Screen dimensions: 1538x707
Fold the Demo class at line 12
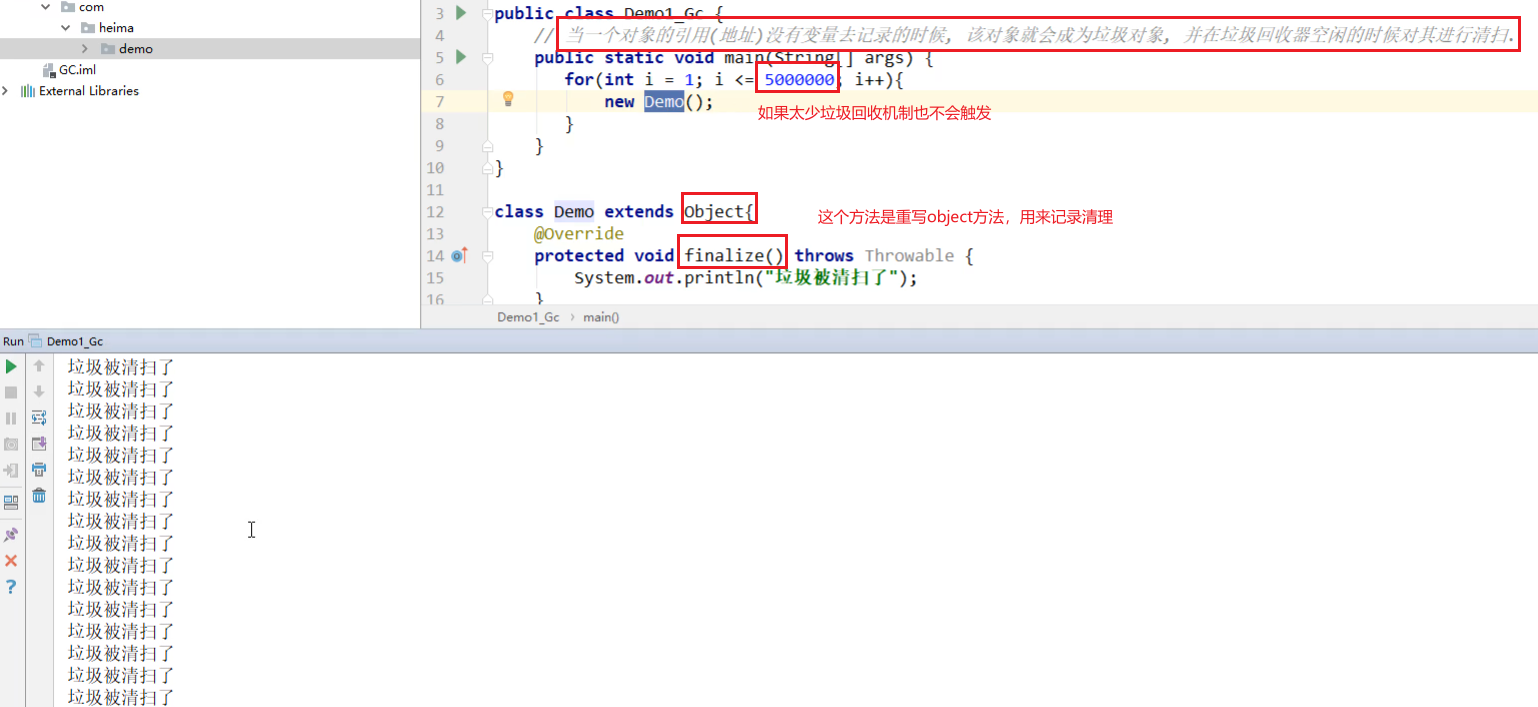point(487,212)
